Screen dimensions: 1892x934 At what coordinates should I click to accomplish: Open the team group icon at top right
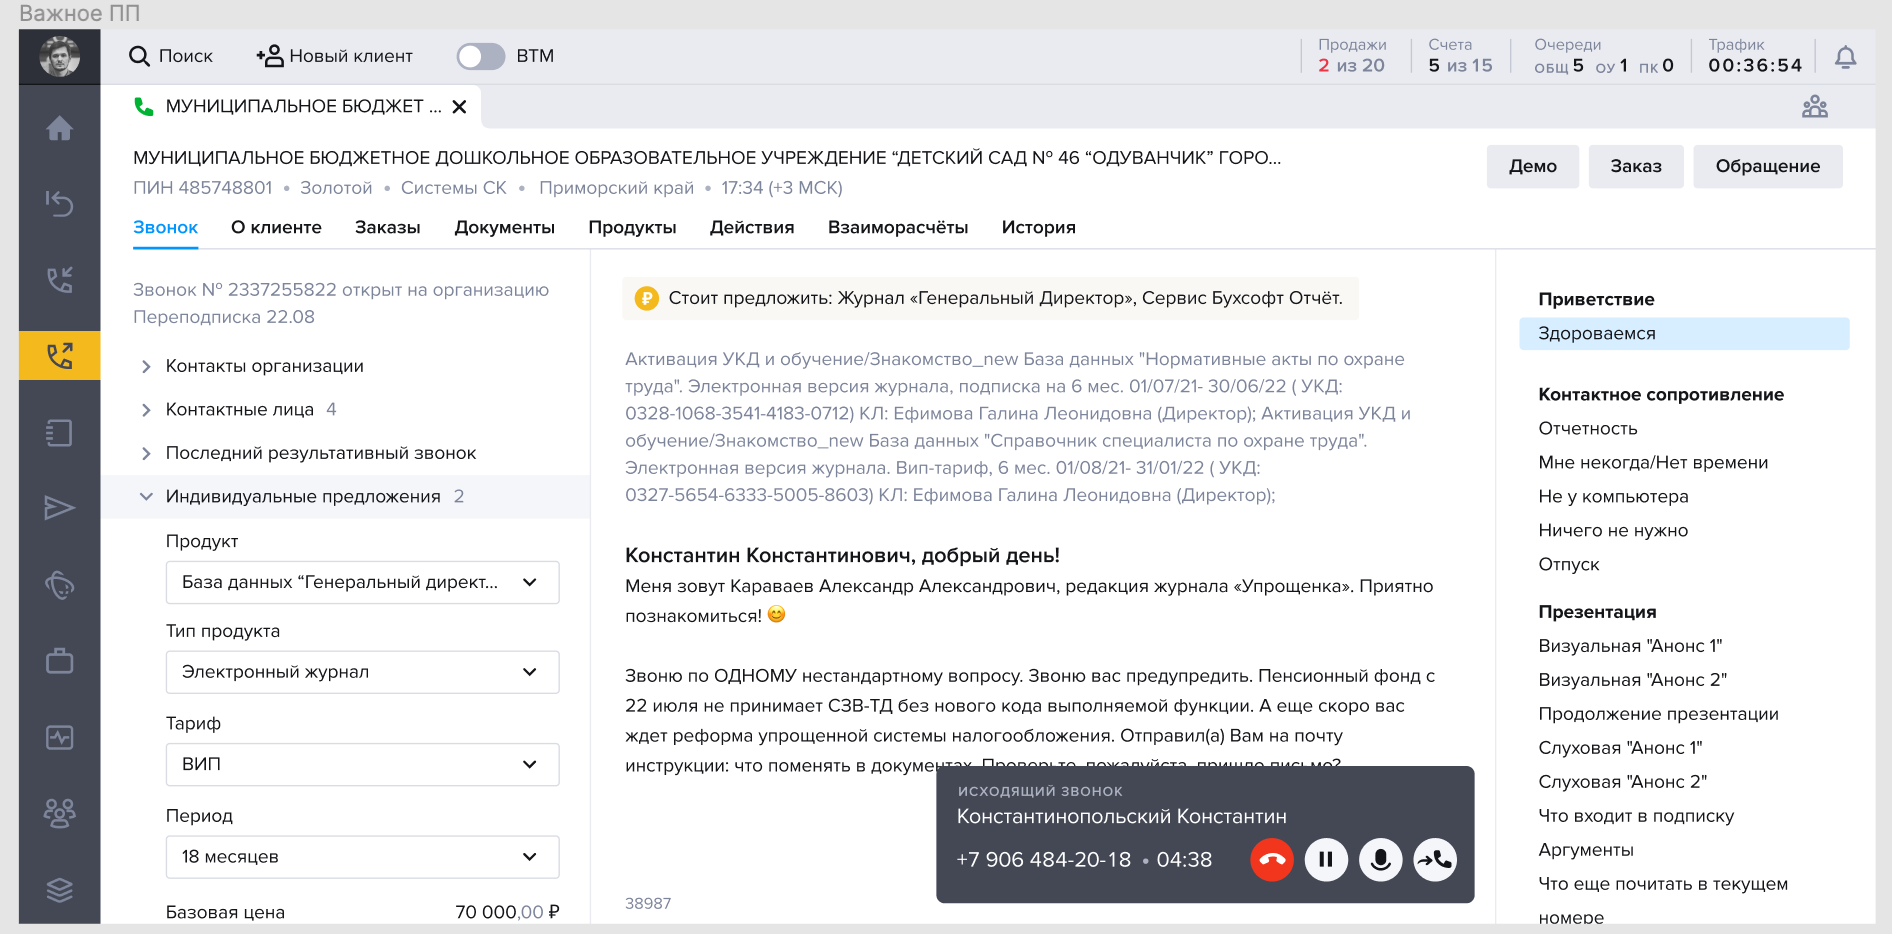1814,107
